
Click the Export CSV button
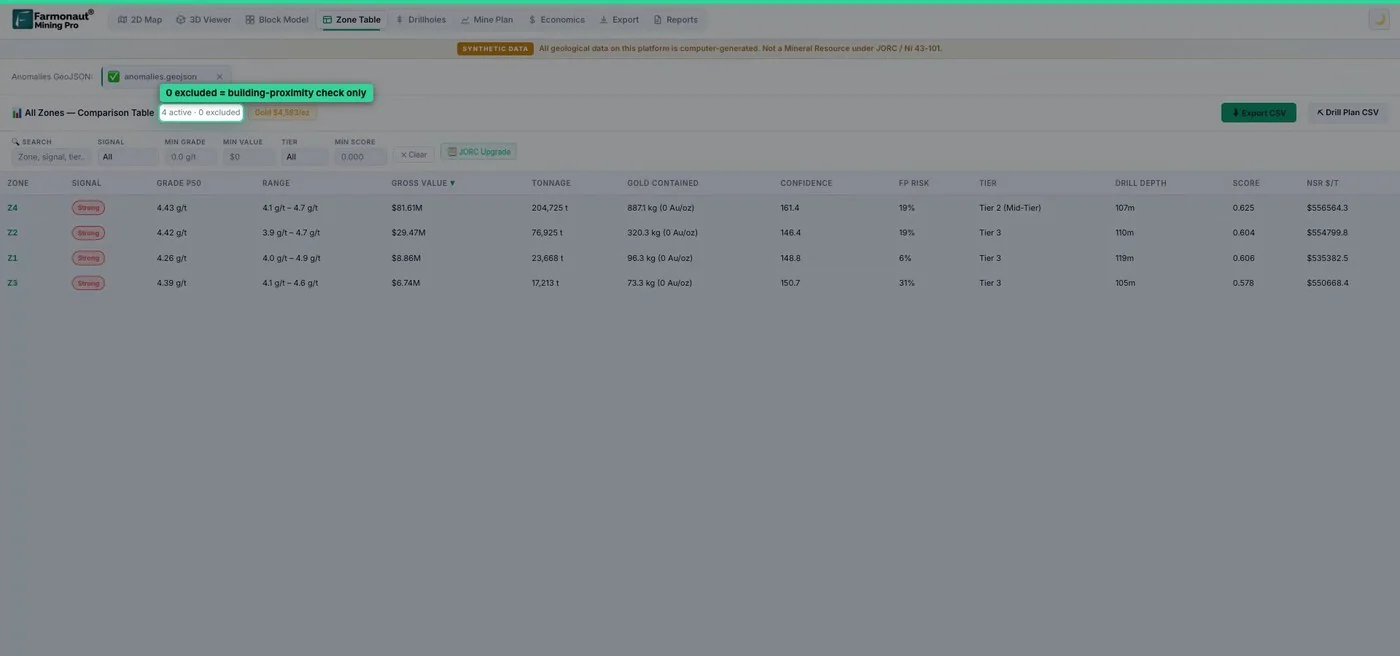click(1258, 113)
